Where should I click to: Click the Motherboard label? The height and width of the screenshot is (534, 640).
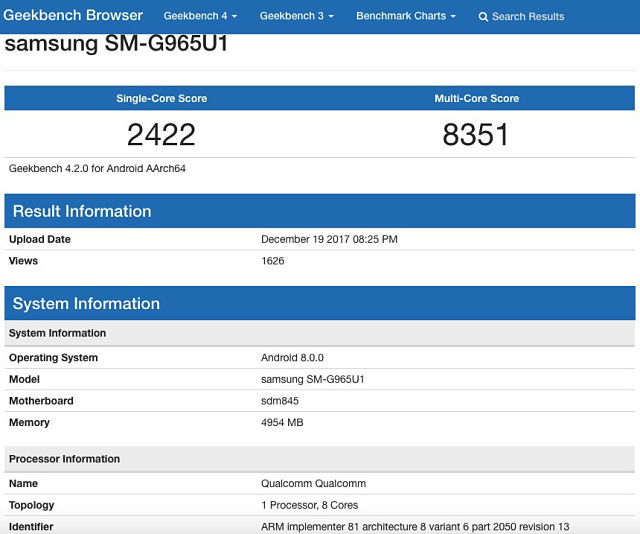point(41,401)
